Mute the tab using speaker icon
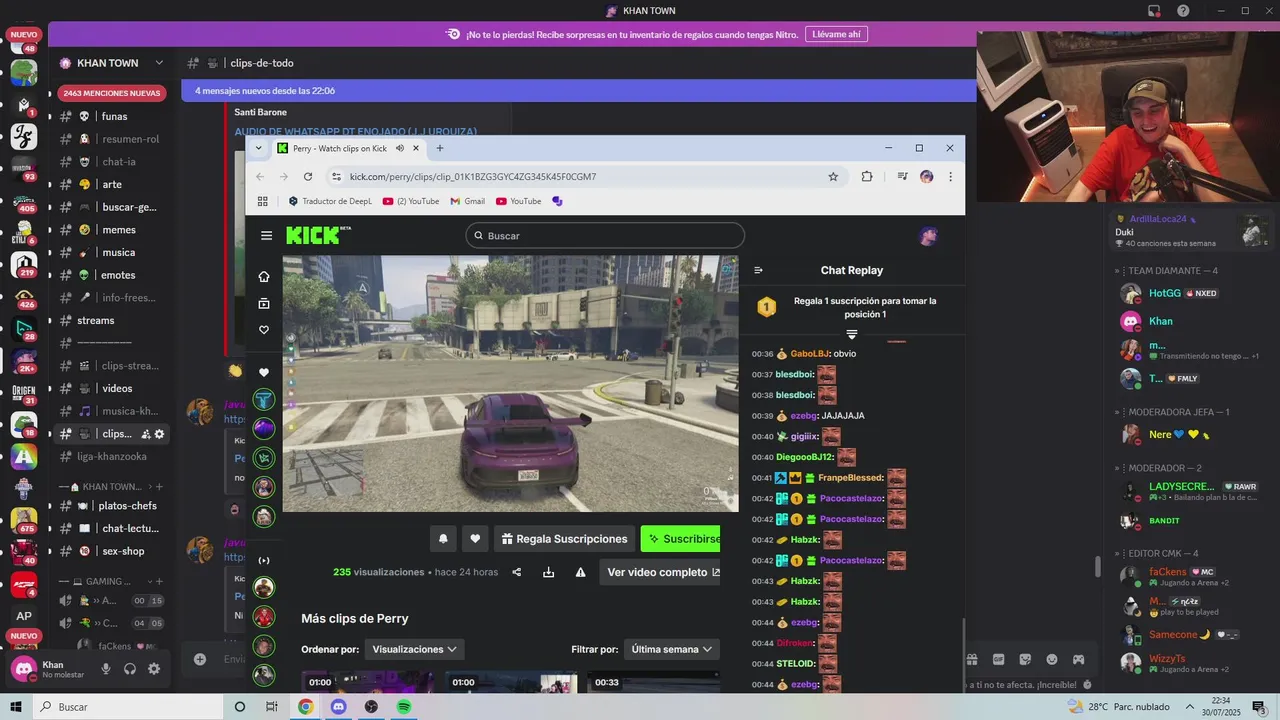This screenshot has height=720, width=1280. (x=399, y=148)
